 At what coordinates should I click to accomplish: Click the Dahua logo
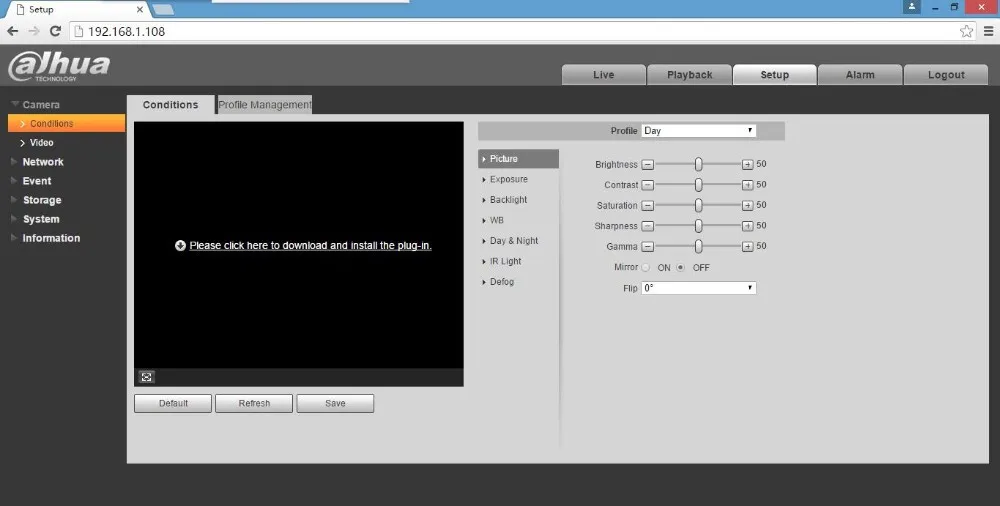click(x=59, y=66)
